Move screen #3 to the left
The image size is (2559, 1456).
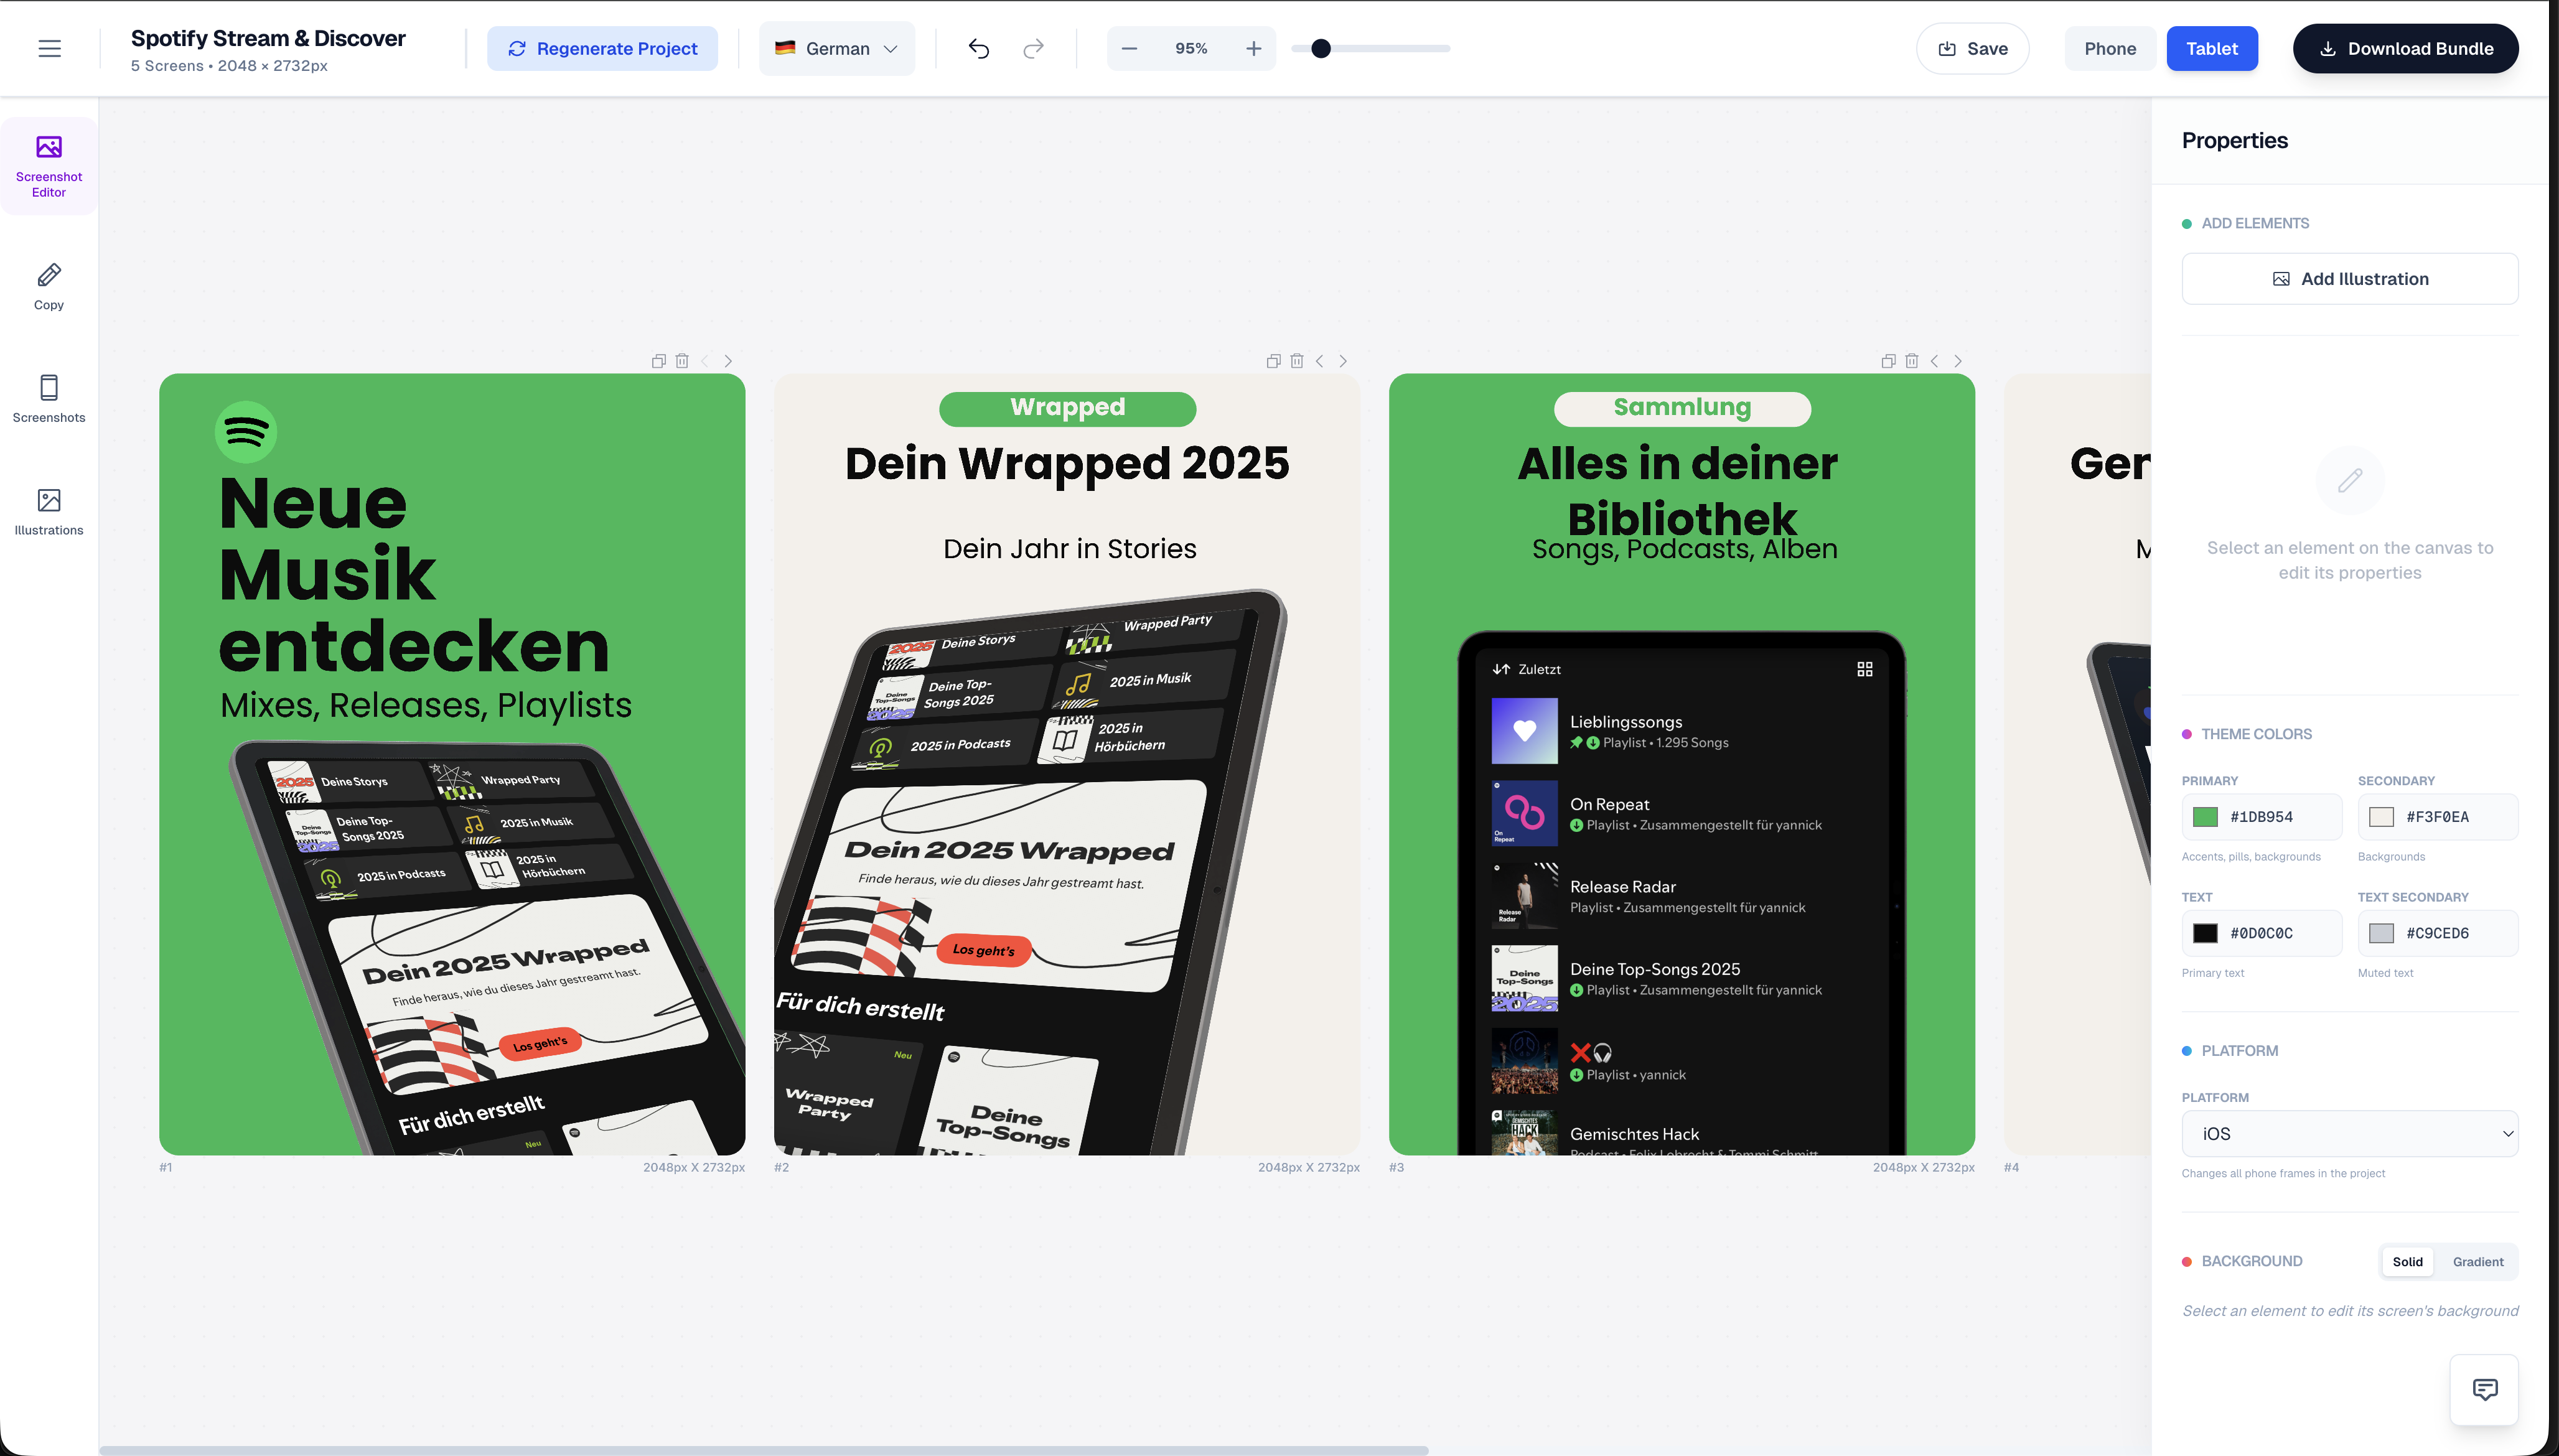(1935, 361)
